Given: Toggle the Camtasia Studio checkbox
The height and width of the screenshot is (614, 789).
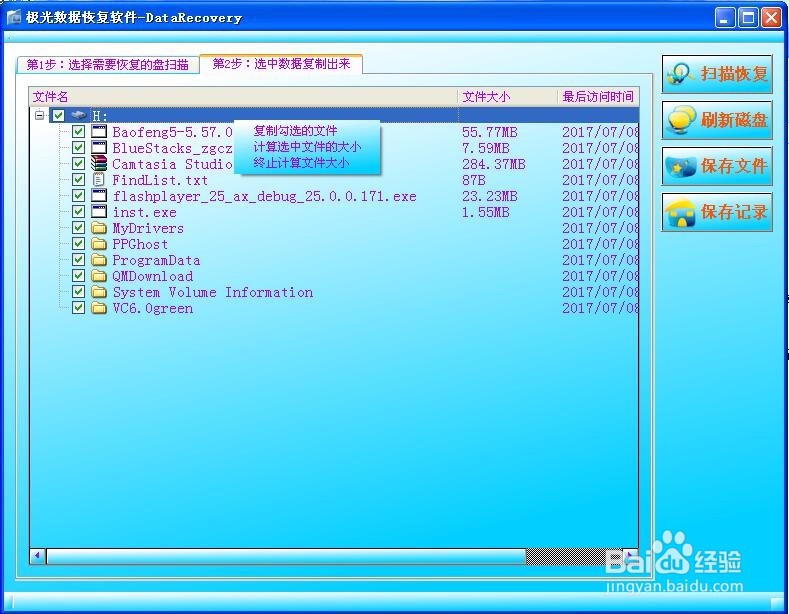Looking at the screenshot, I should click(x=78, y=164).
